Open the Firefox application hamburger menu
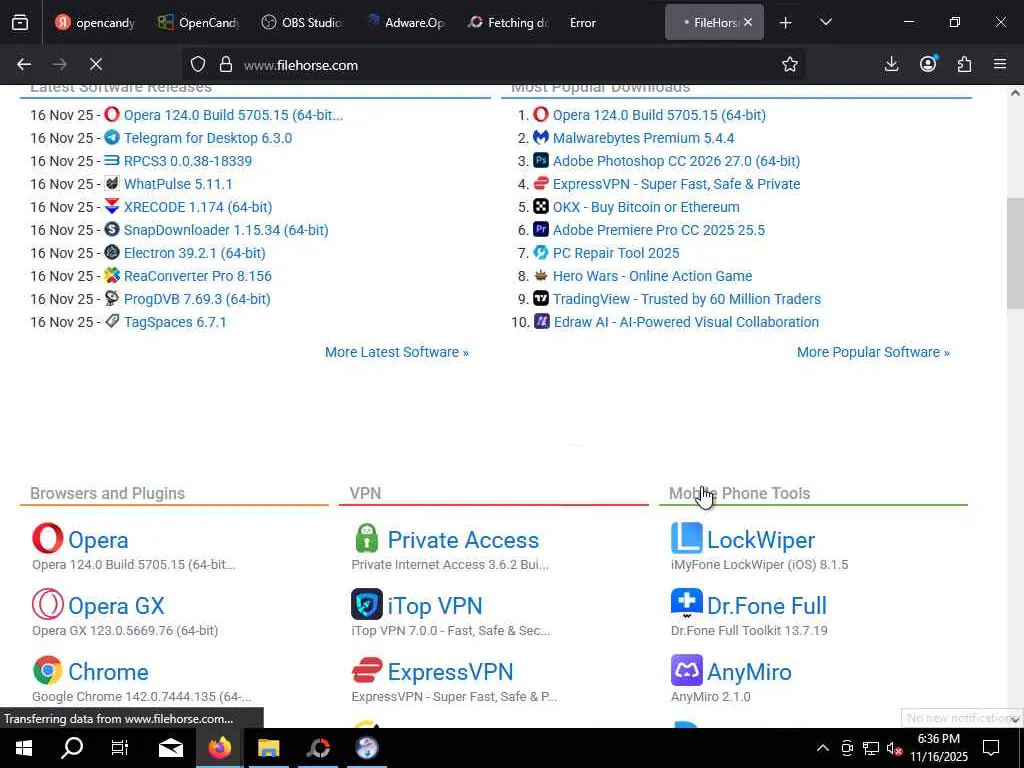 coord(1000,64)
